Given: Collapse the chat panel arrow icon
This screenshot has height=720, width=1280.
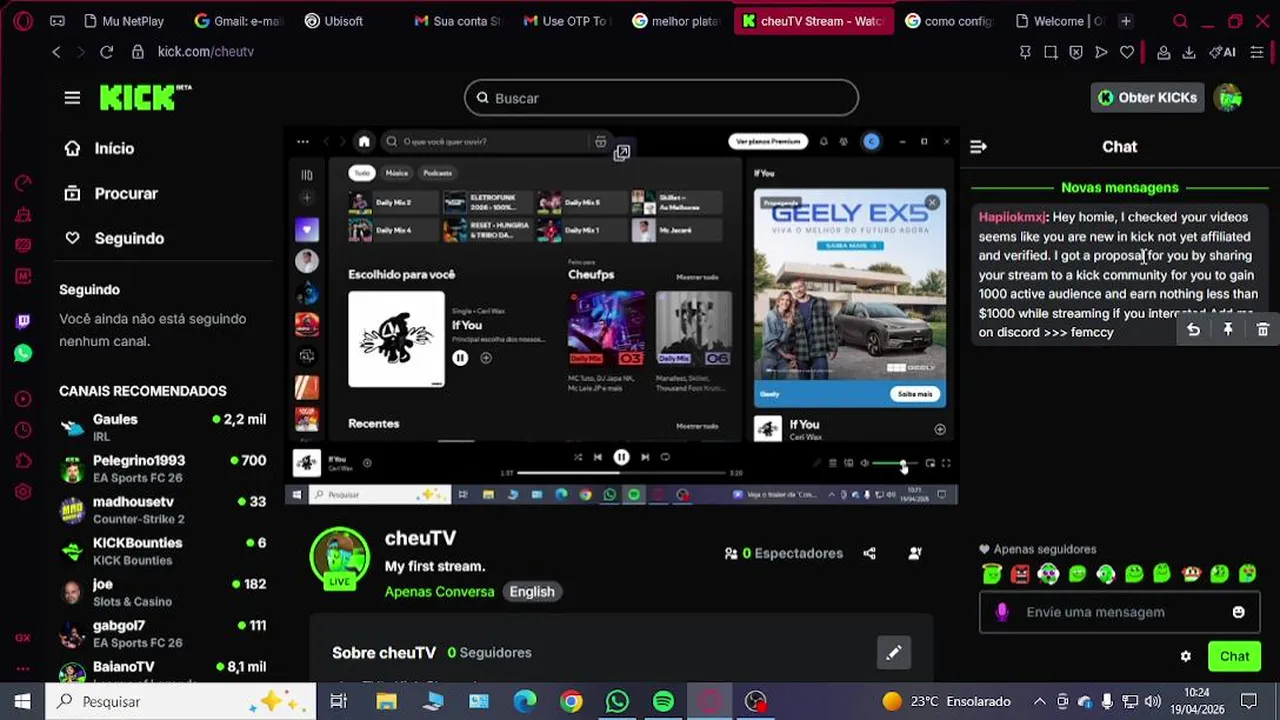Looking at the screenshot, I should [x=979, y=147].
